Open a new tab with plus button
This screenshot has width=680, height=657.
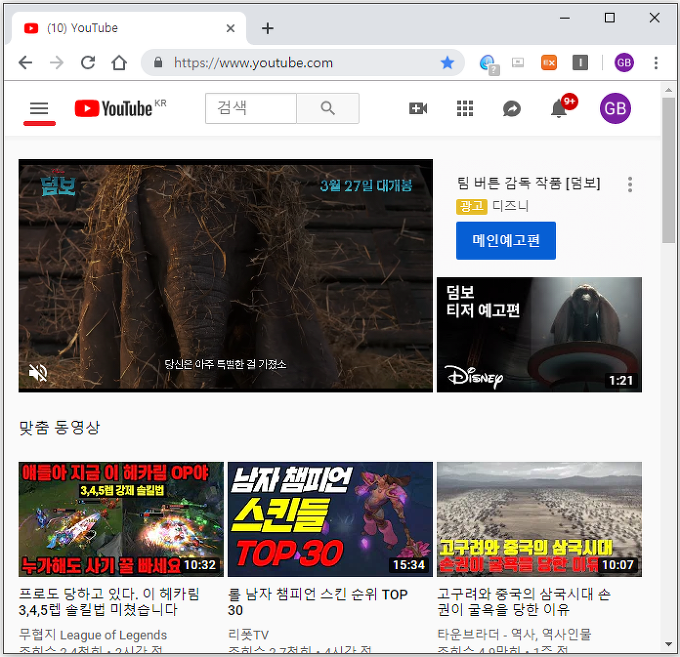(268, 28)
